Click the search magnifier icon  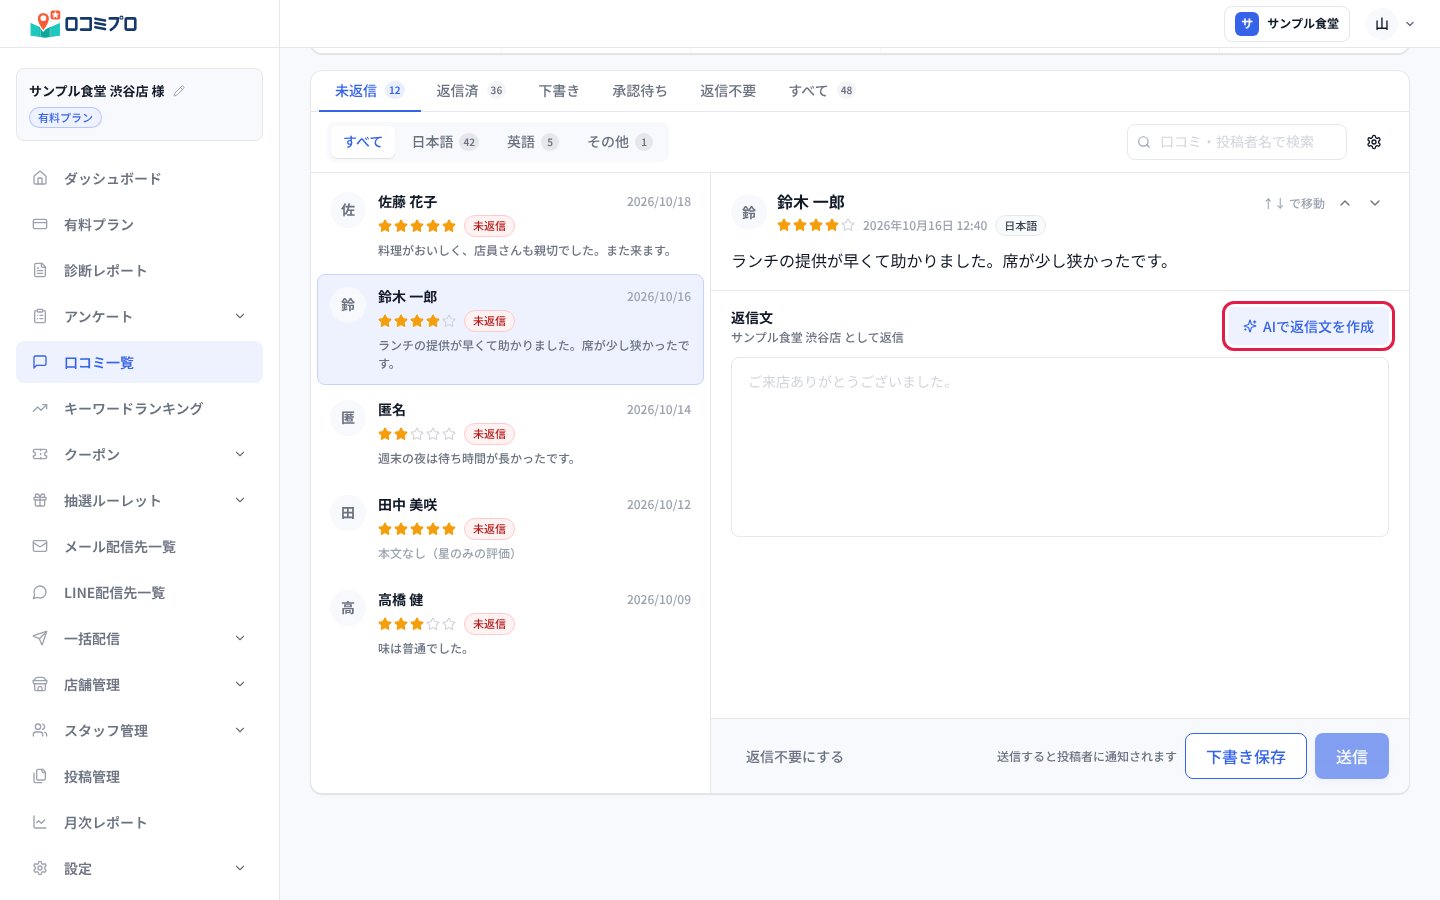(1144, 142)
